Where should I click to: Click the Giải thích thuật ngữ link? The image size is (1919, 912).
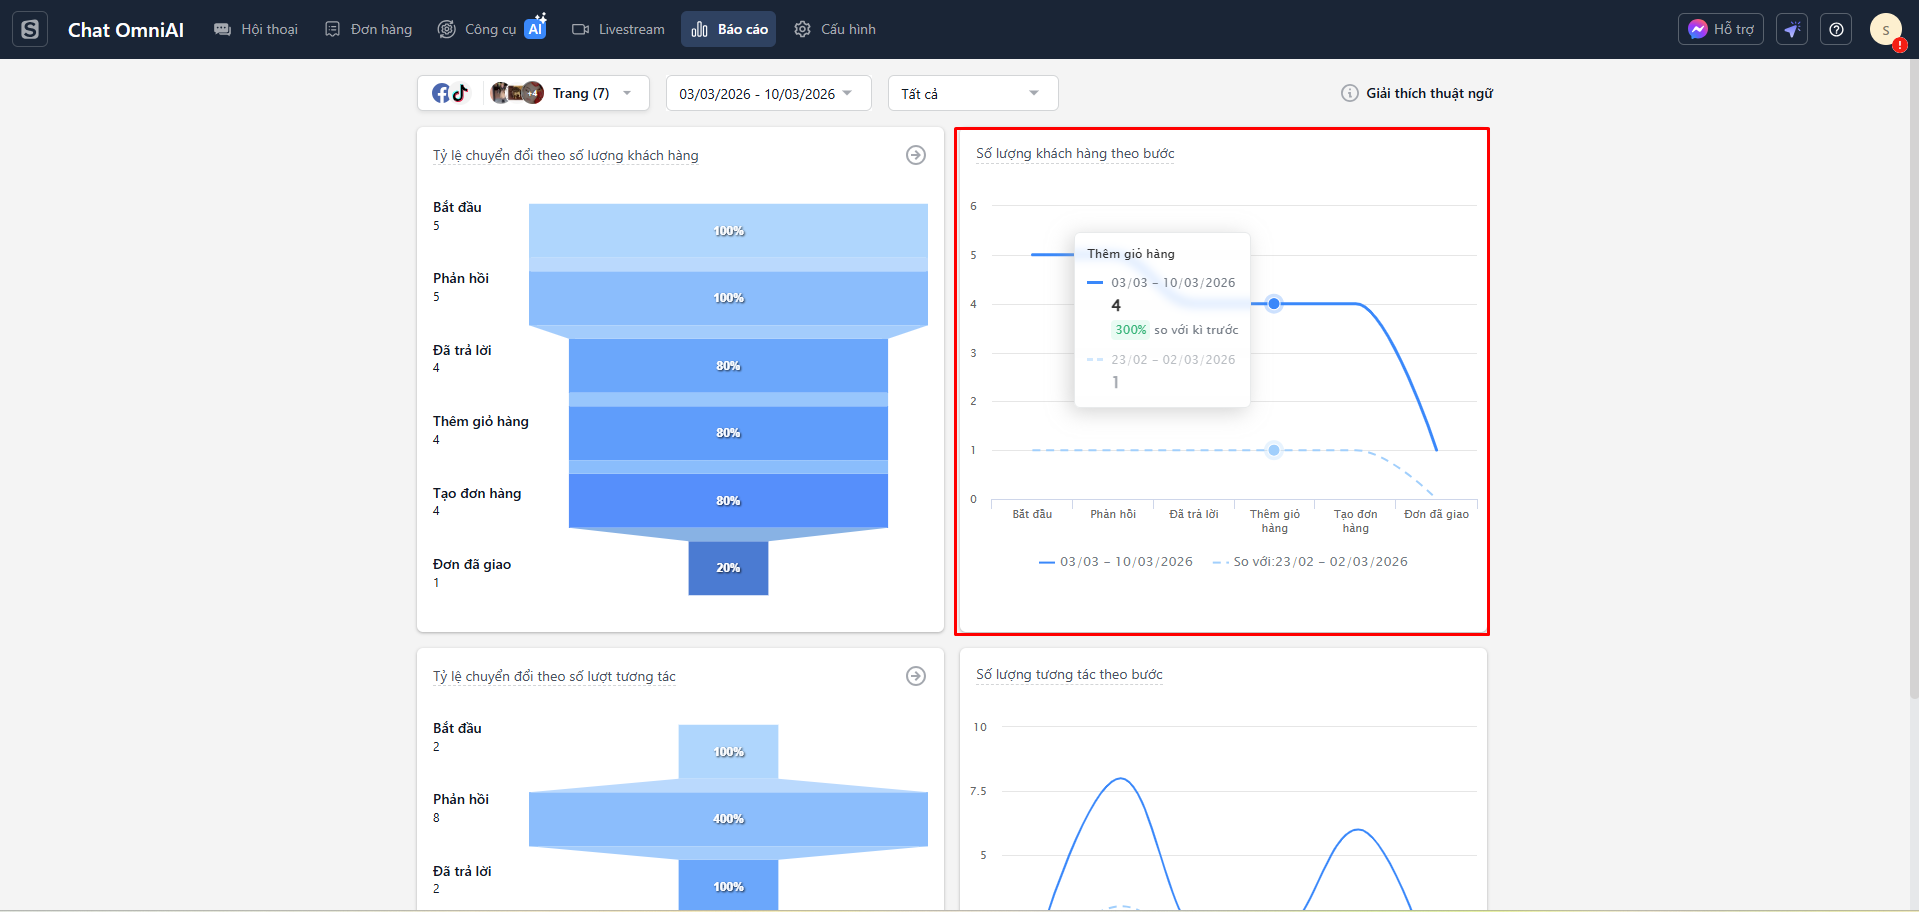(x=1429, y=93)
